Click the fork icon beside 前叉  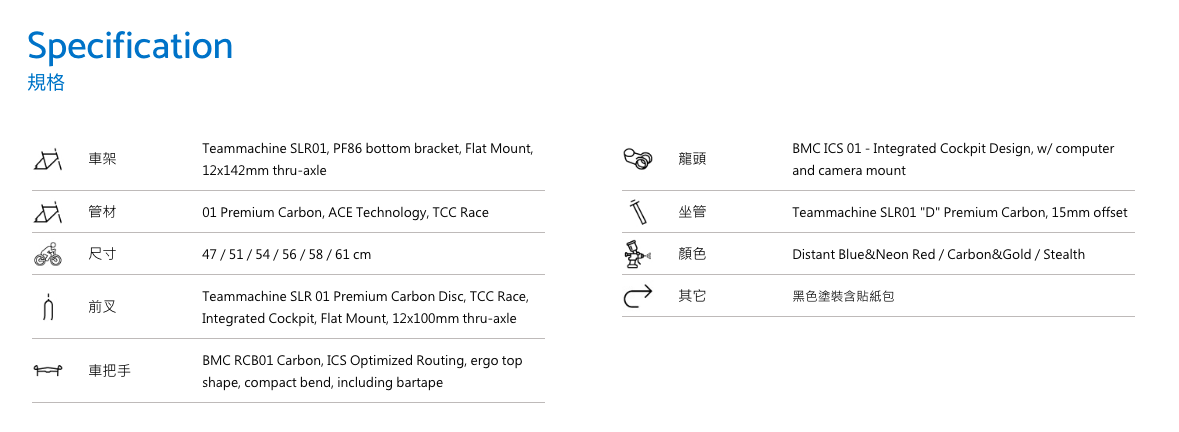point(48,307)
